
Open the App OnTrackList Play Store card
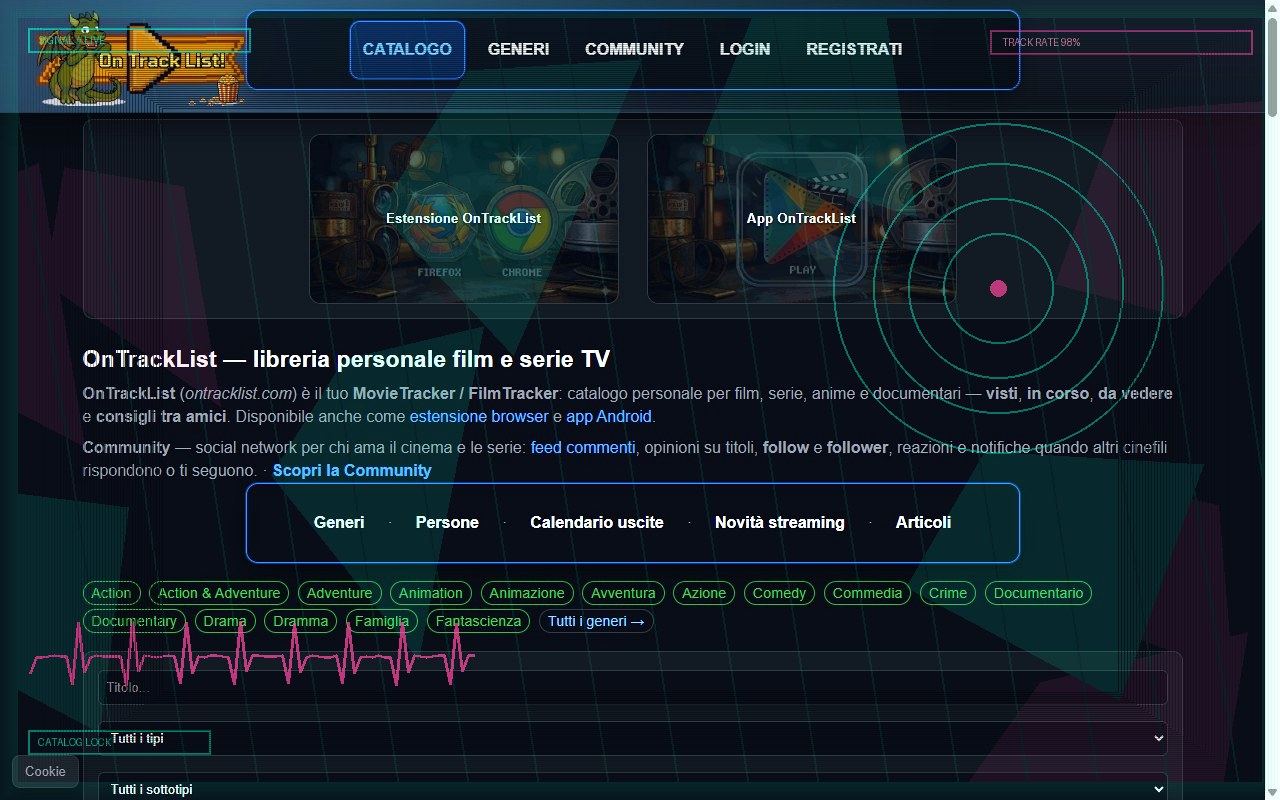801,218
